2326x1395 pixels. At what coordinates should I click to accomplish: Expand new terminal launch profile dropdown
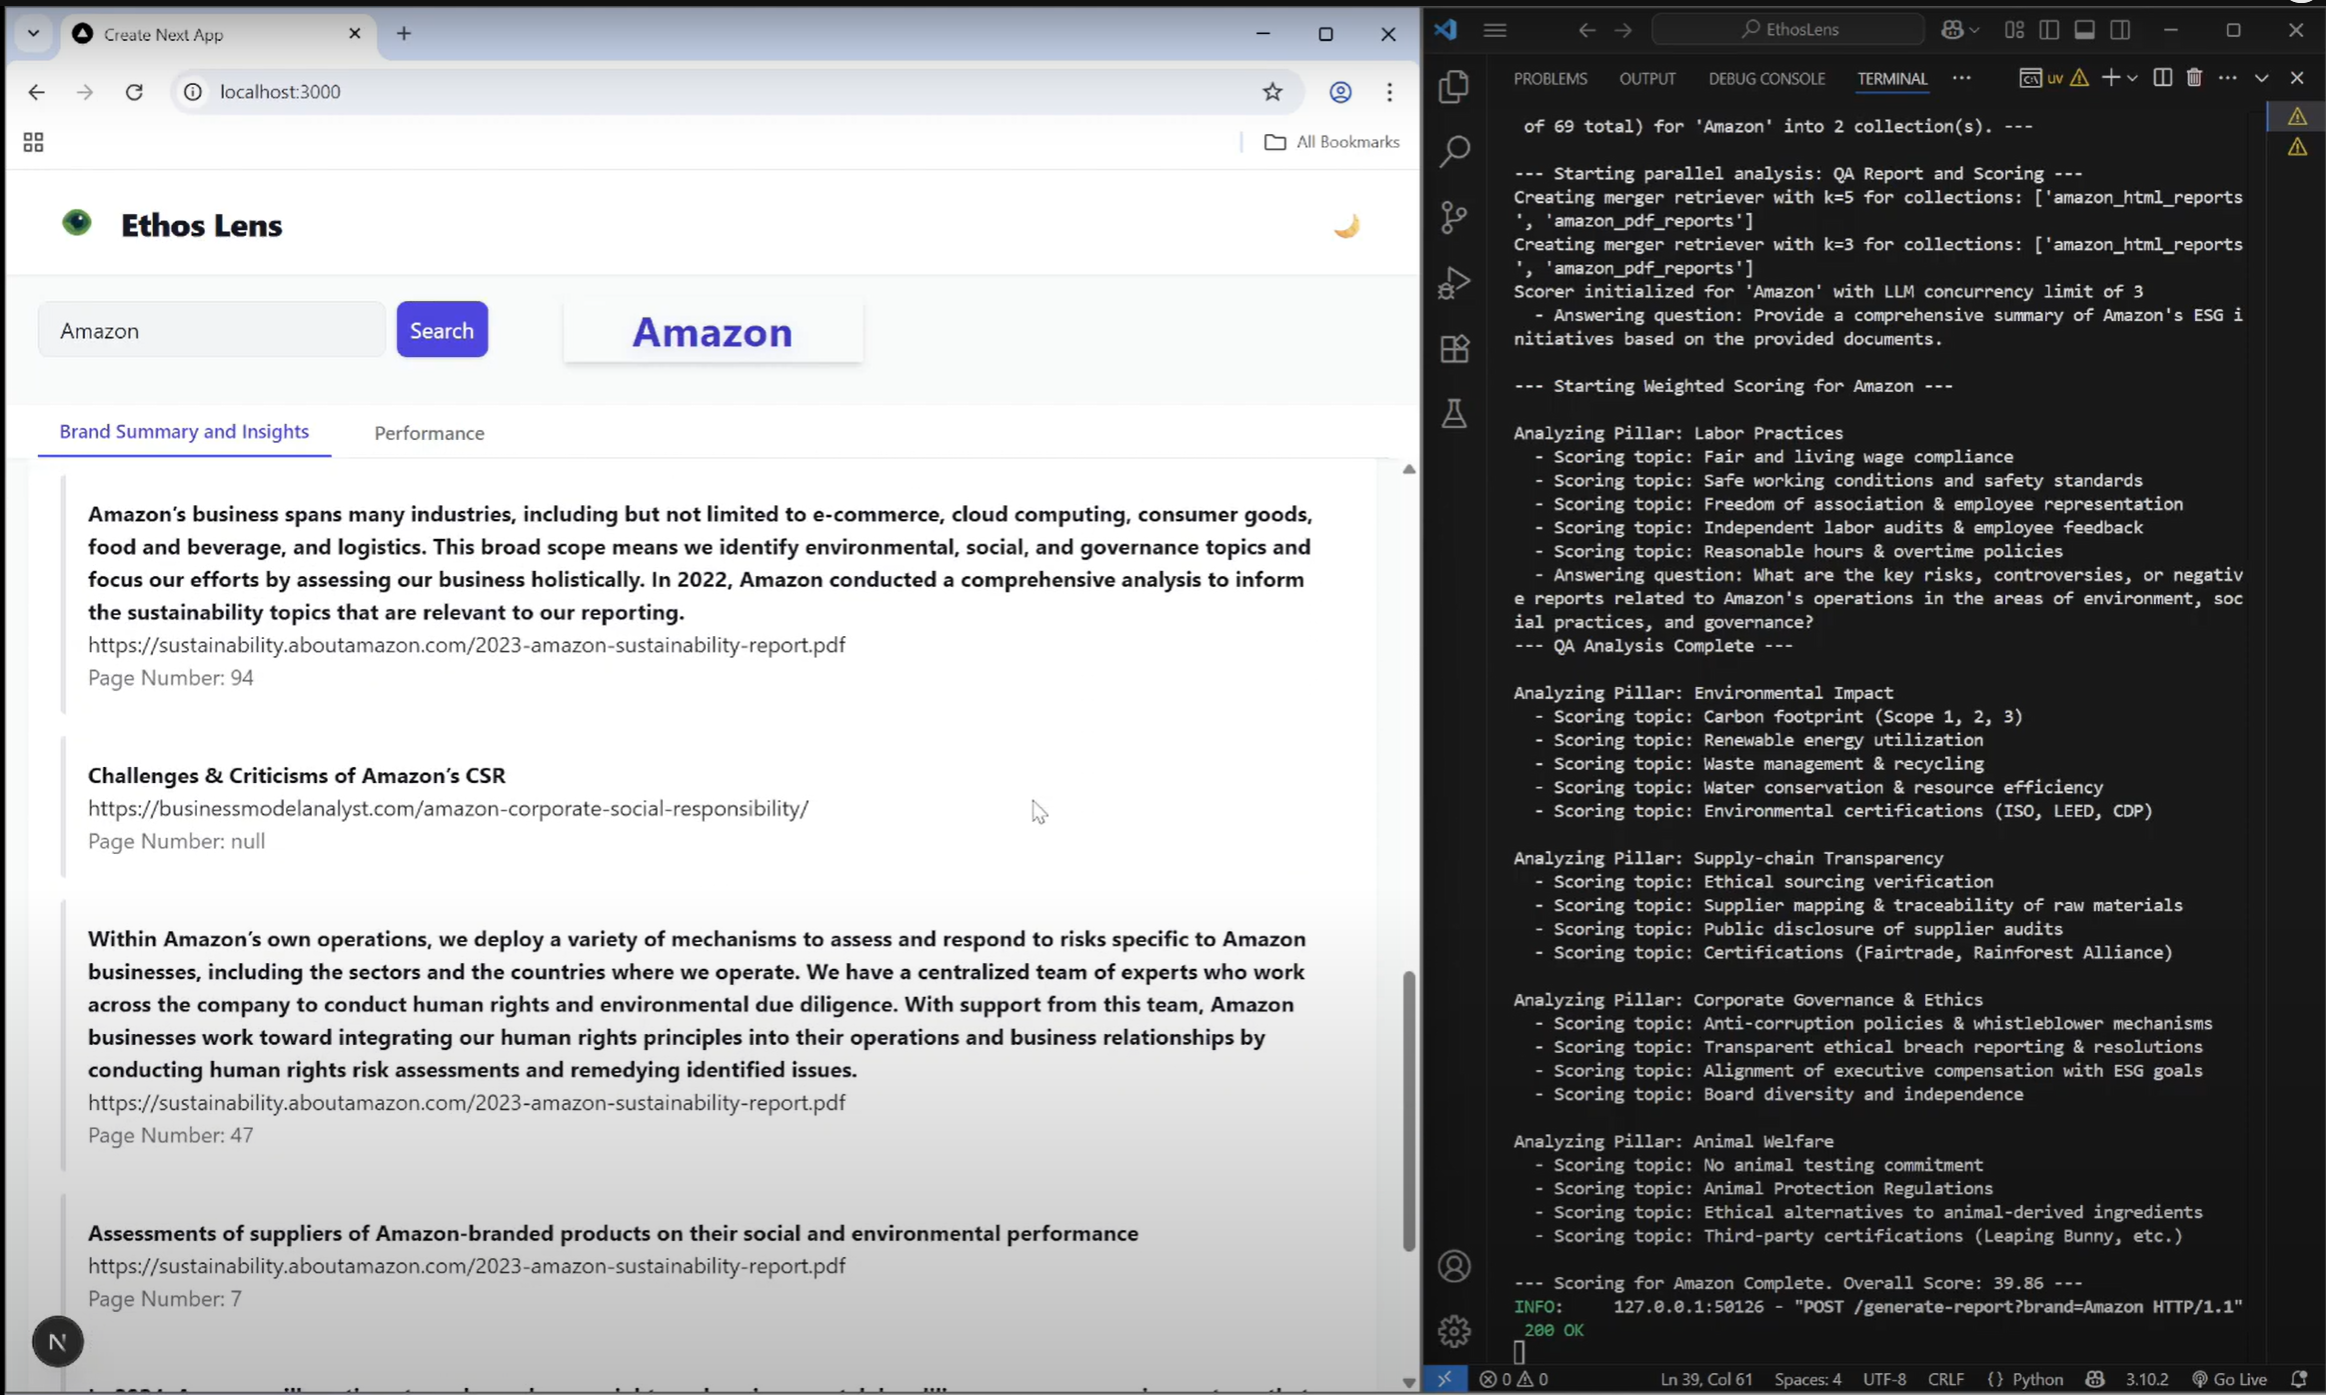(2132, 78)
